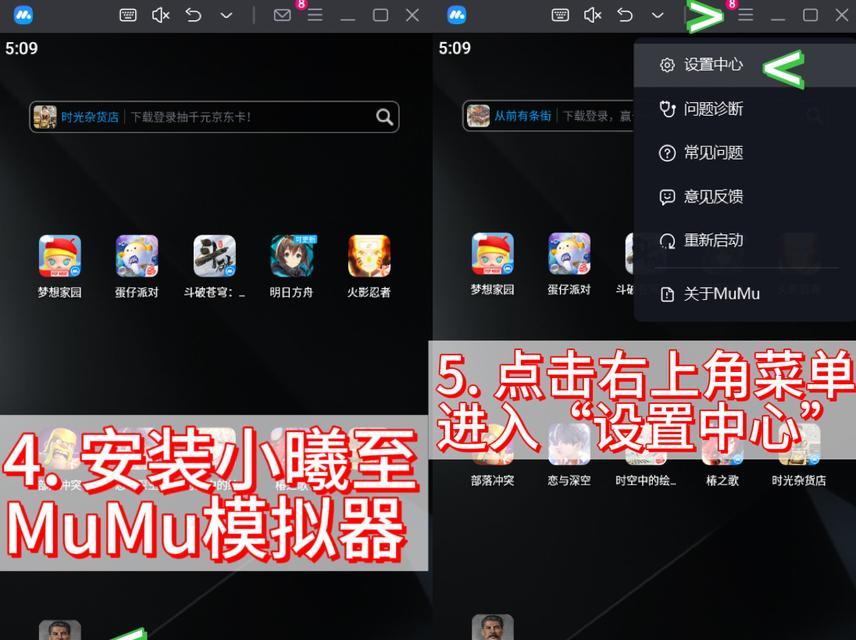Viewport: 856px width, 640px height.
Task: Select 问题诊断 from the menu
Action: pos(745,109)
